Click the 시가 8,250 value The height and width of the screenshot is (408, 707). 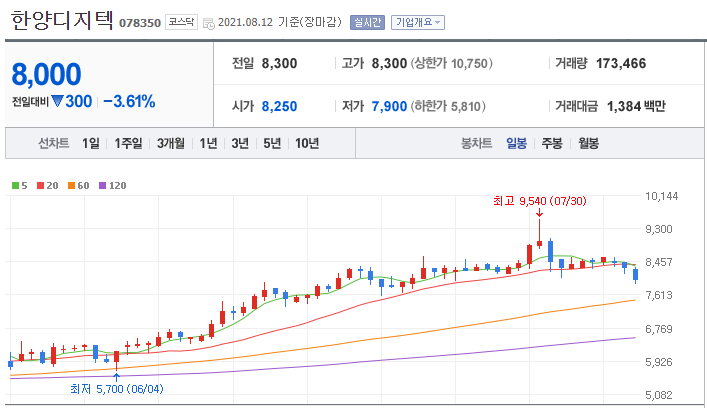click(x=279, y=106)
